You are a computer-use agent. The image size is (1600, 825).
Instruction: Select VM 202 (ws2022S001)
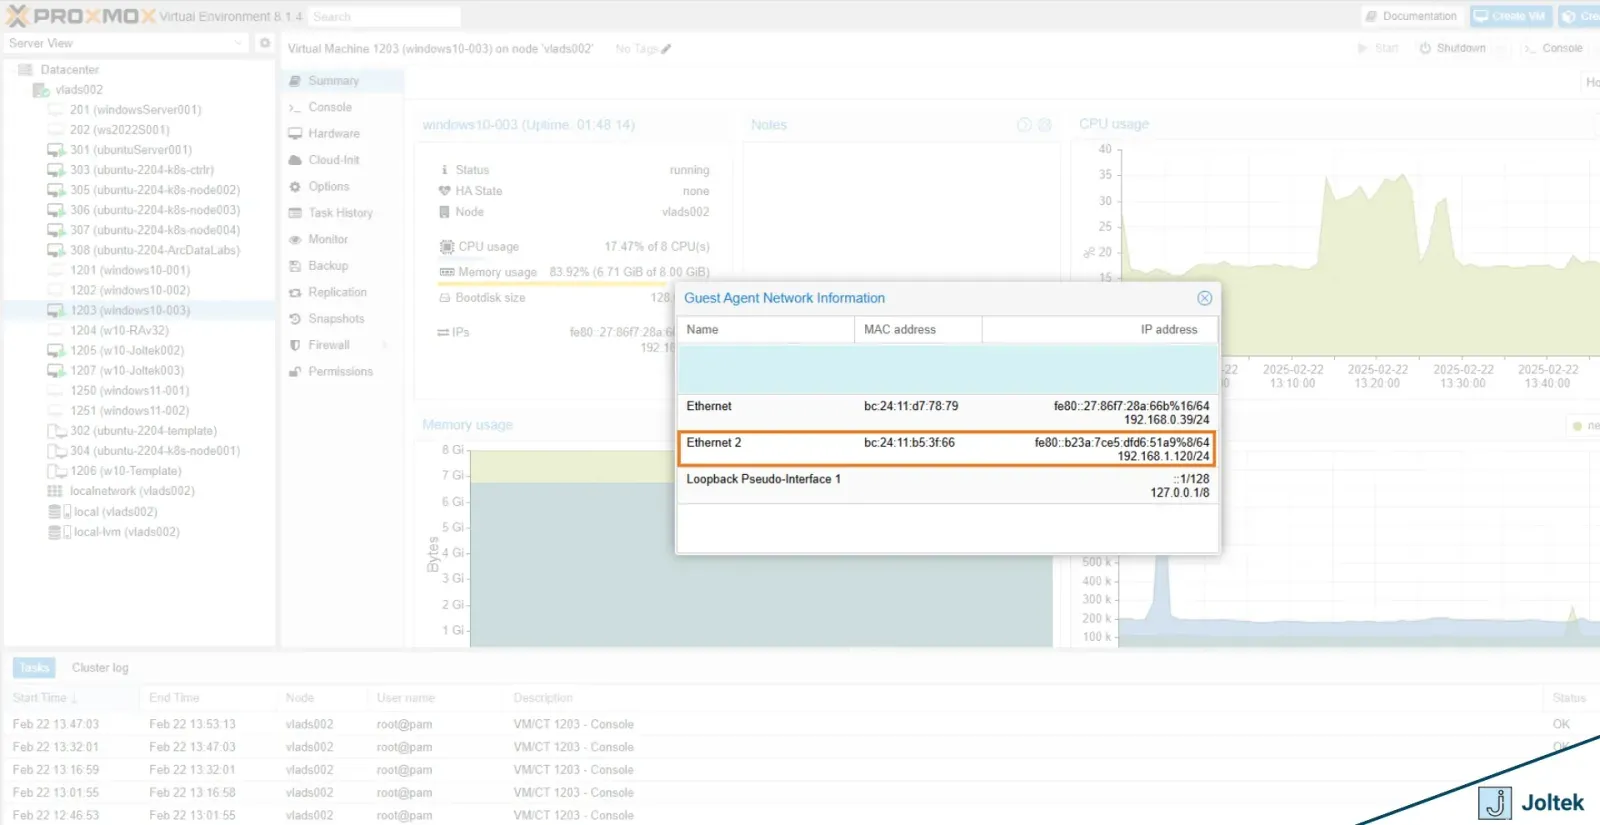click(120, 130)
